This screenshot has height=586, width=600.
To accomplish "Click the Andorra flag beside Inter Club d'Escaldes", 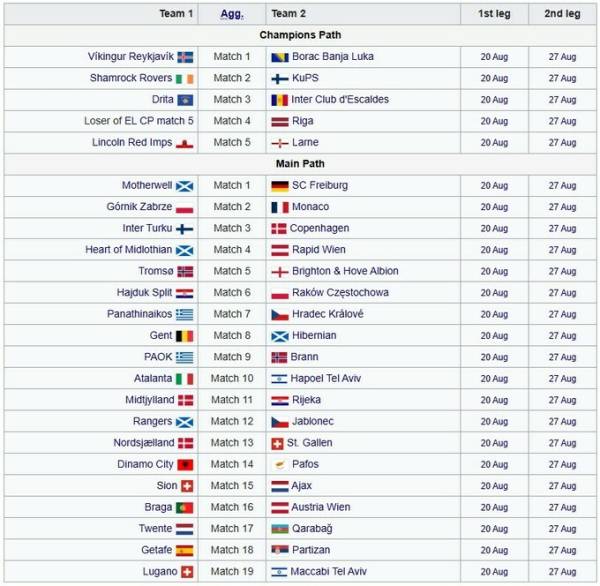I will [279, 100].
